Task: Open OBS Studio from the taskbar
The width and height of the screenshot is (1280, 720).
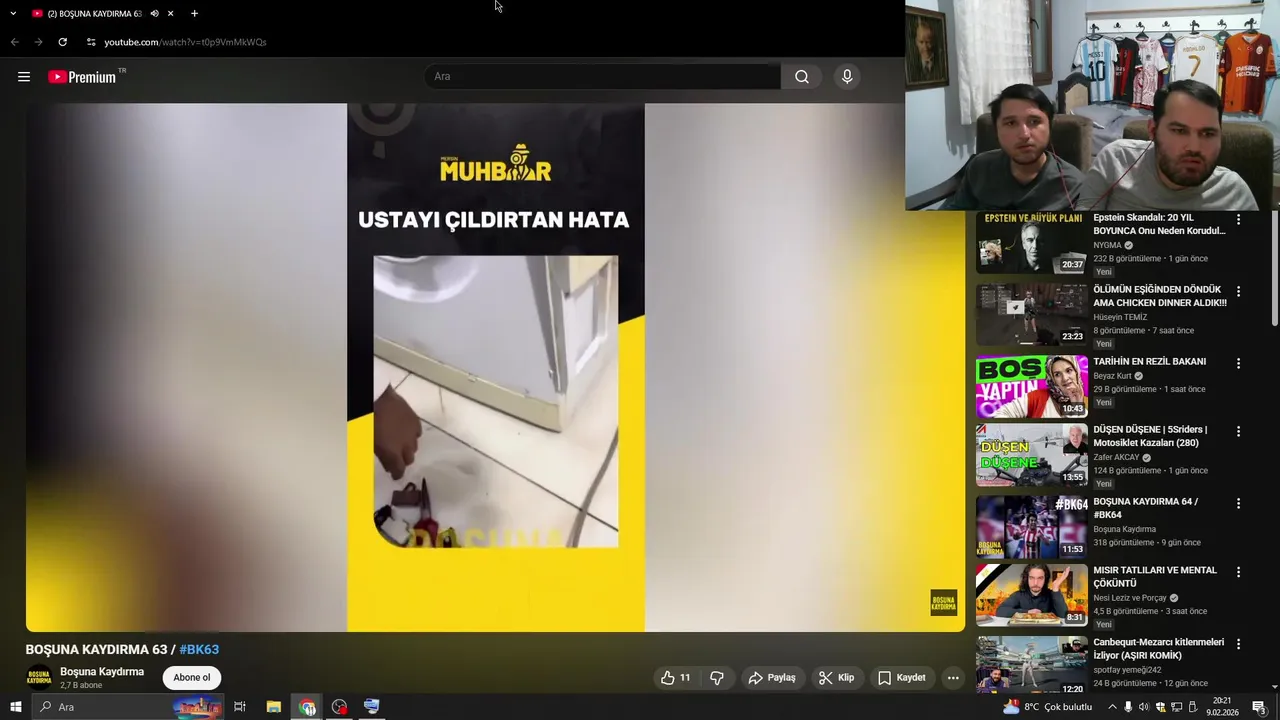Action: click(340, 707)
